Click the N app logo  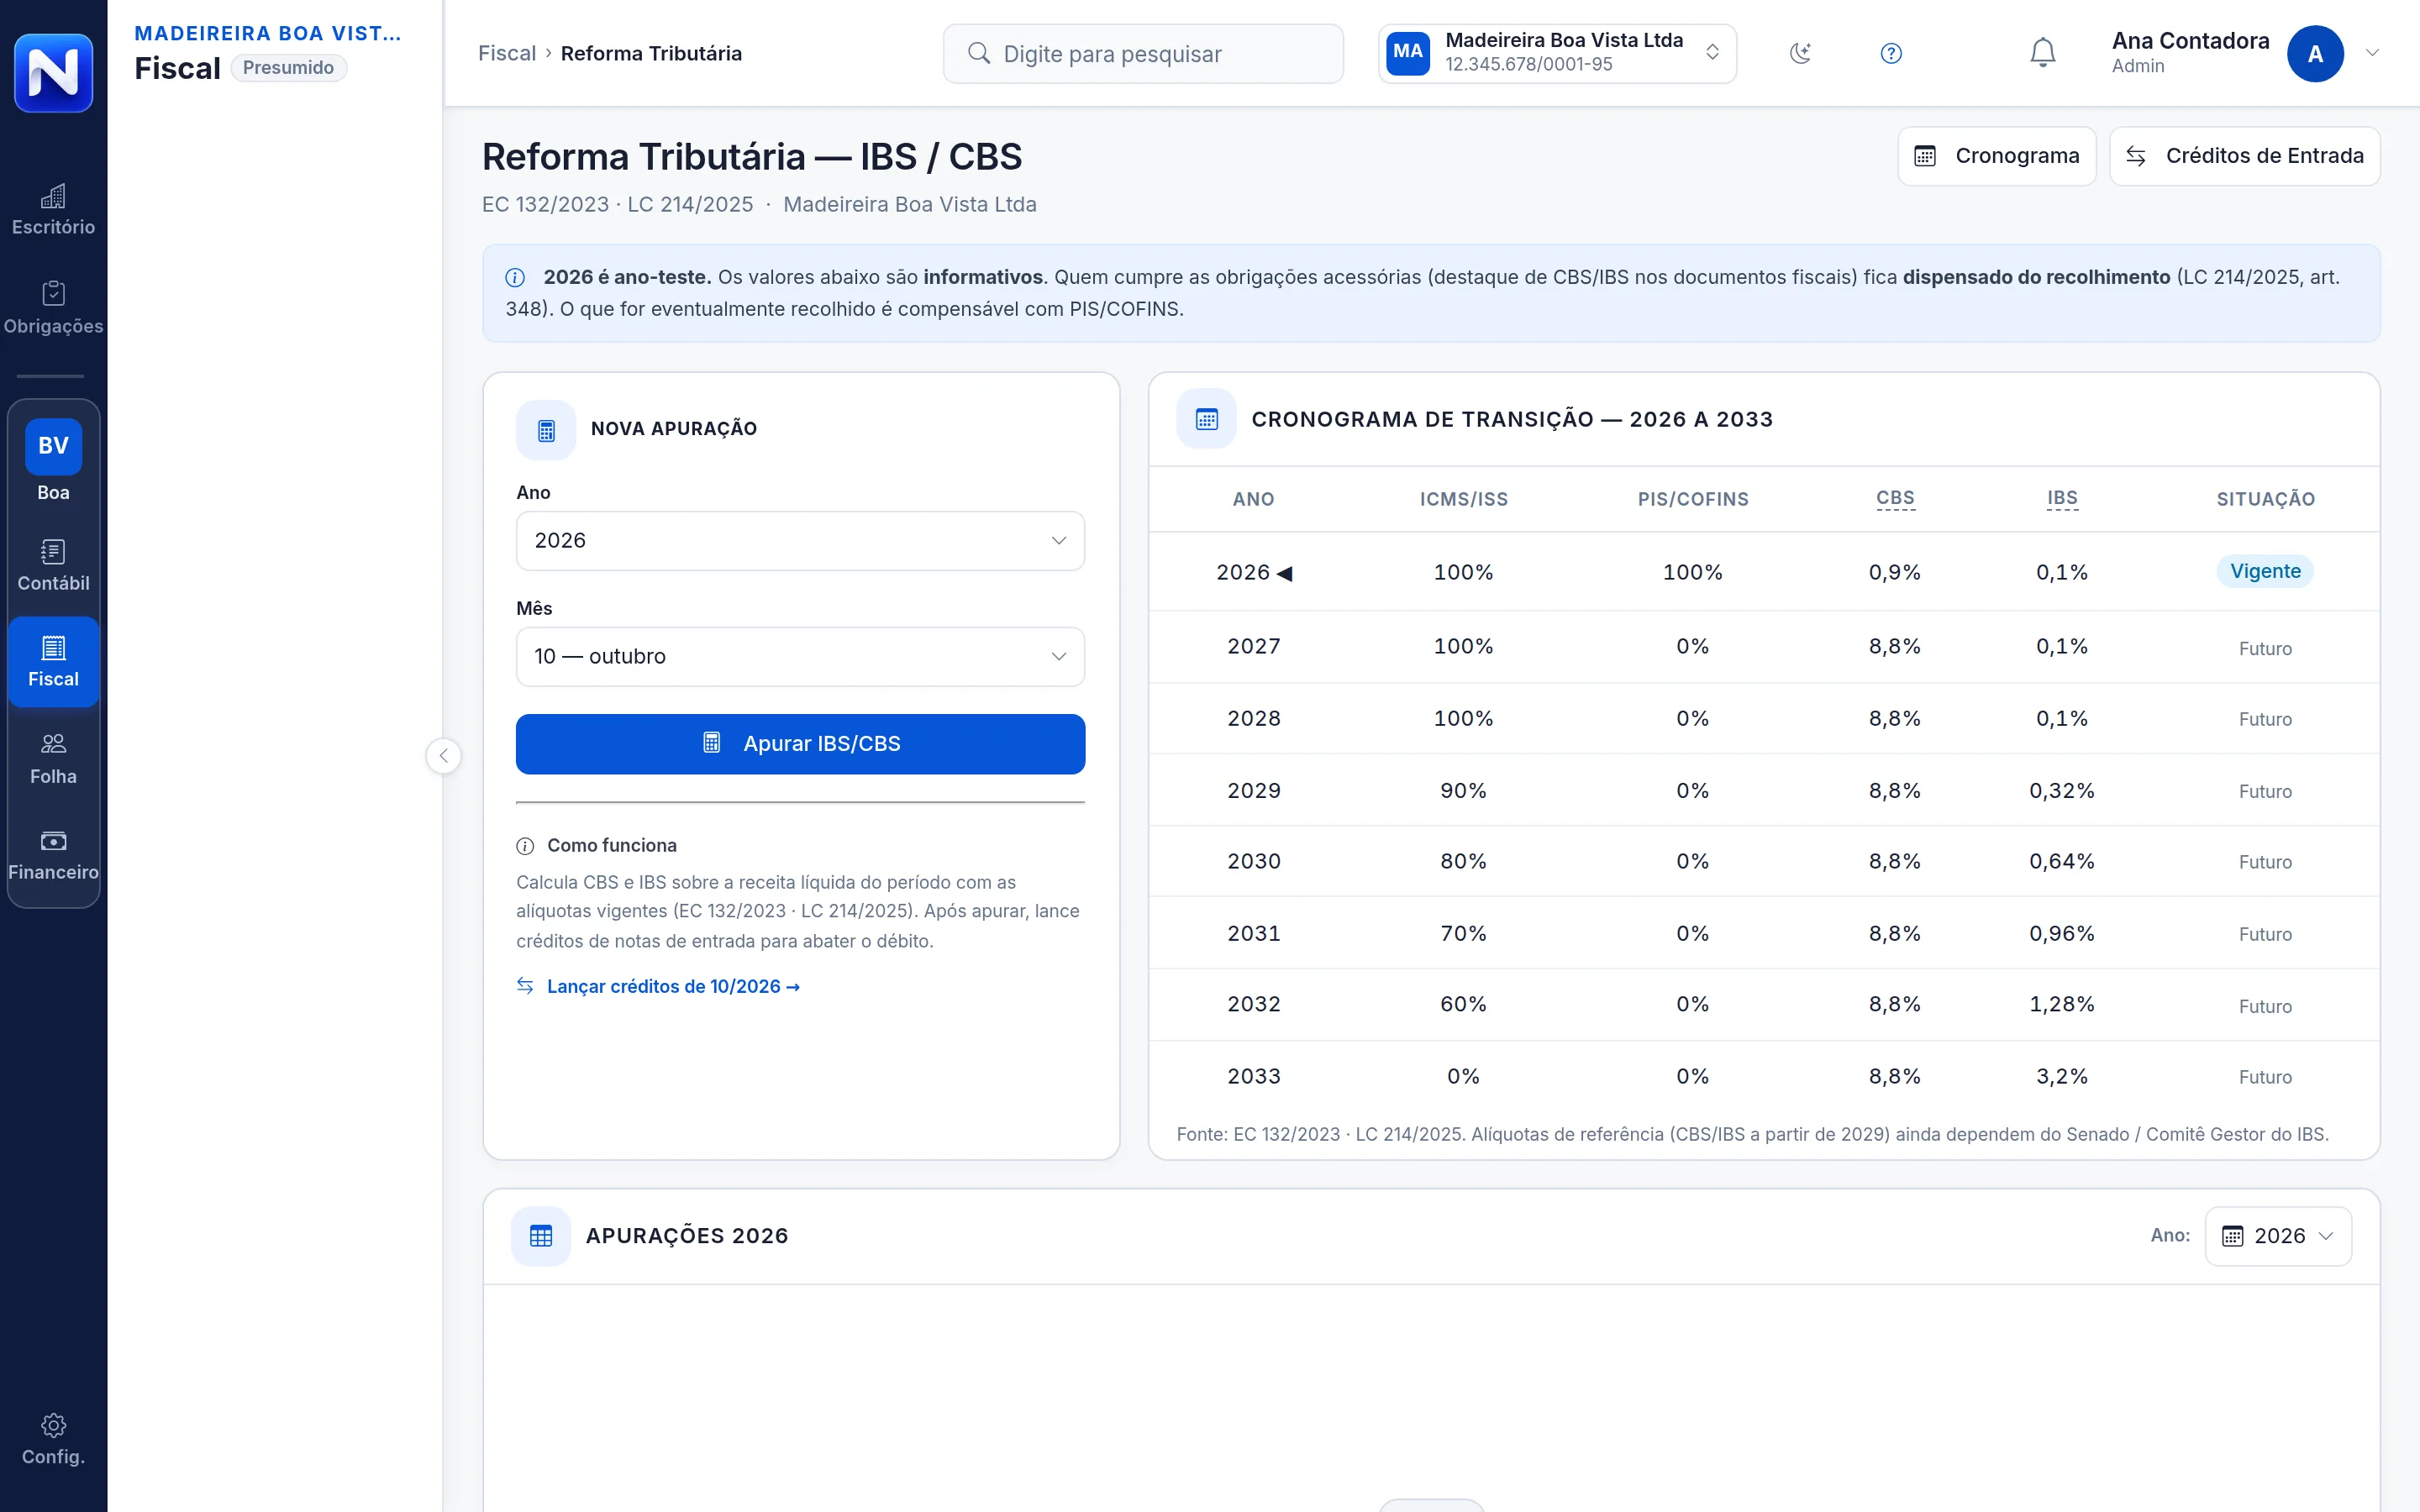[x=53, y=72]
